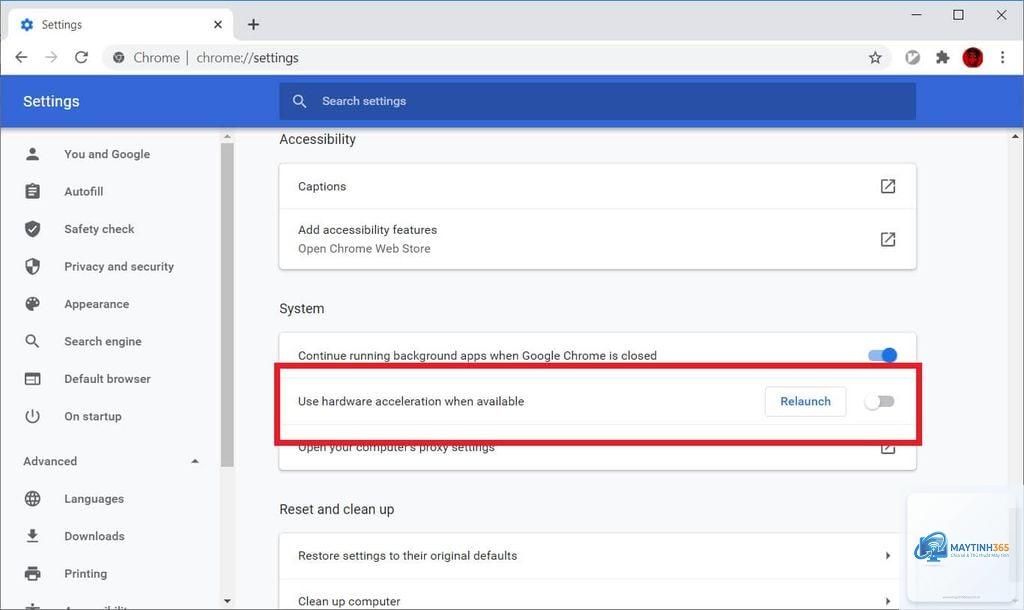Open Privacy and security section
1024x610 pixels.
(x=119, y=266)
